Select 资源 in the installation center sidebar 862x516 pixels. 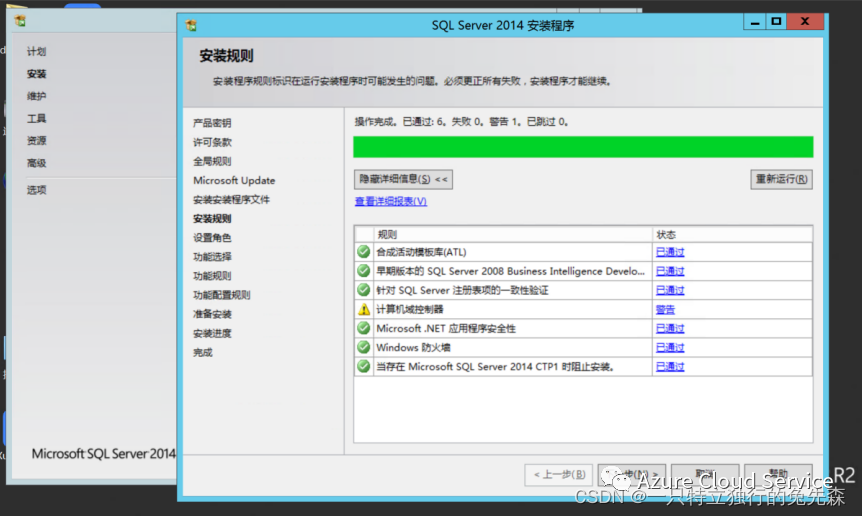36,140
